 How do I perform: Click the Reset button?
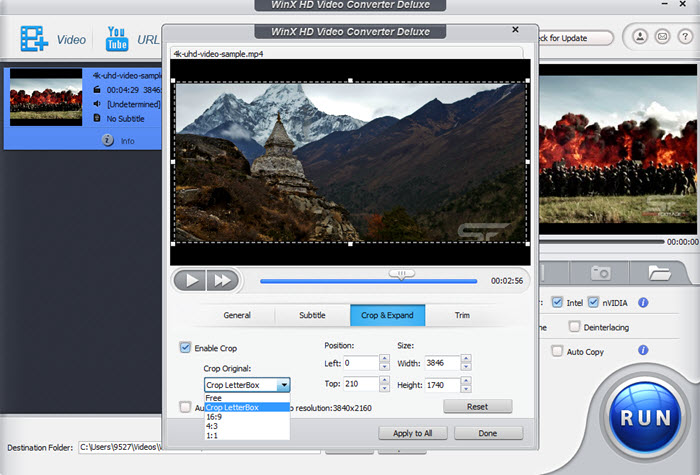tap(478, 406)
